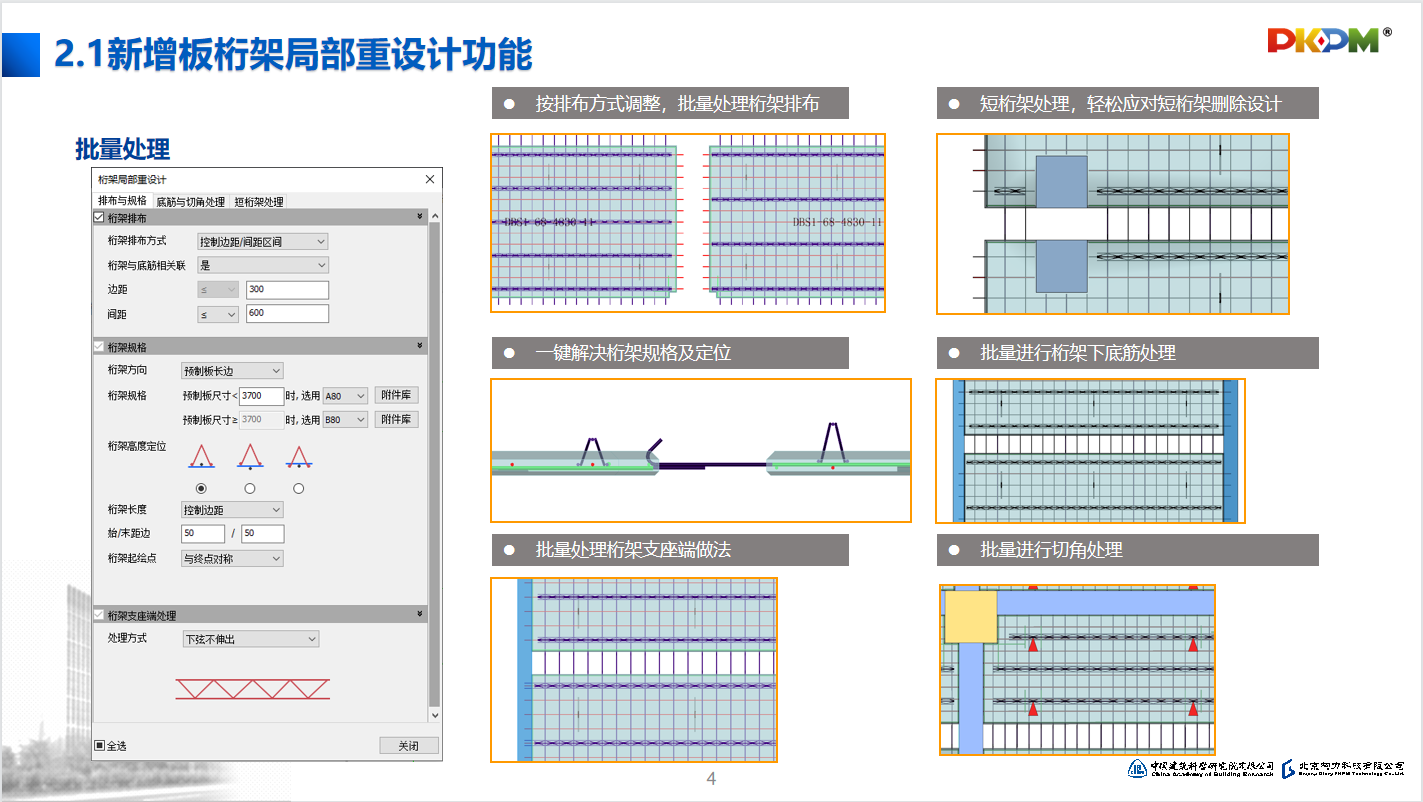Click the slide page number 4

[x=711, y=779]
